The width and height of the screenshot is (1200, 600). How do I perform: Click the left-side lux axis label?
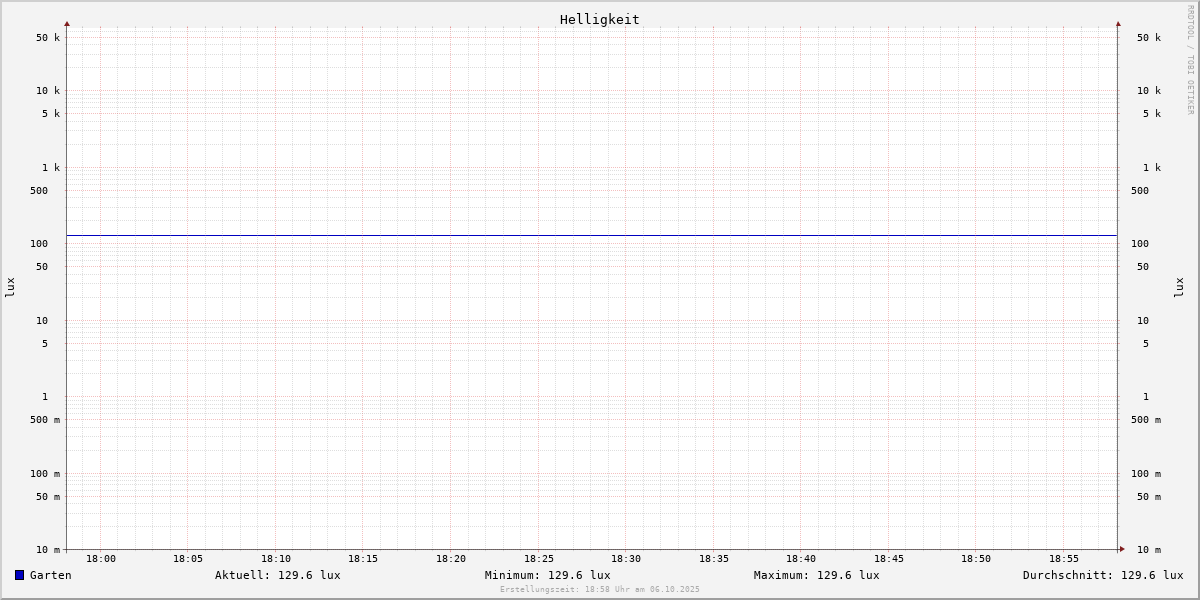tap(10, 287)
